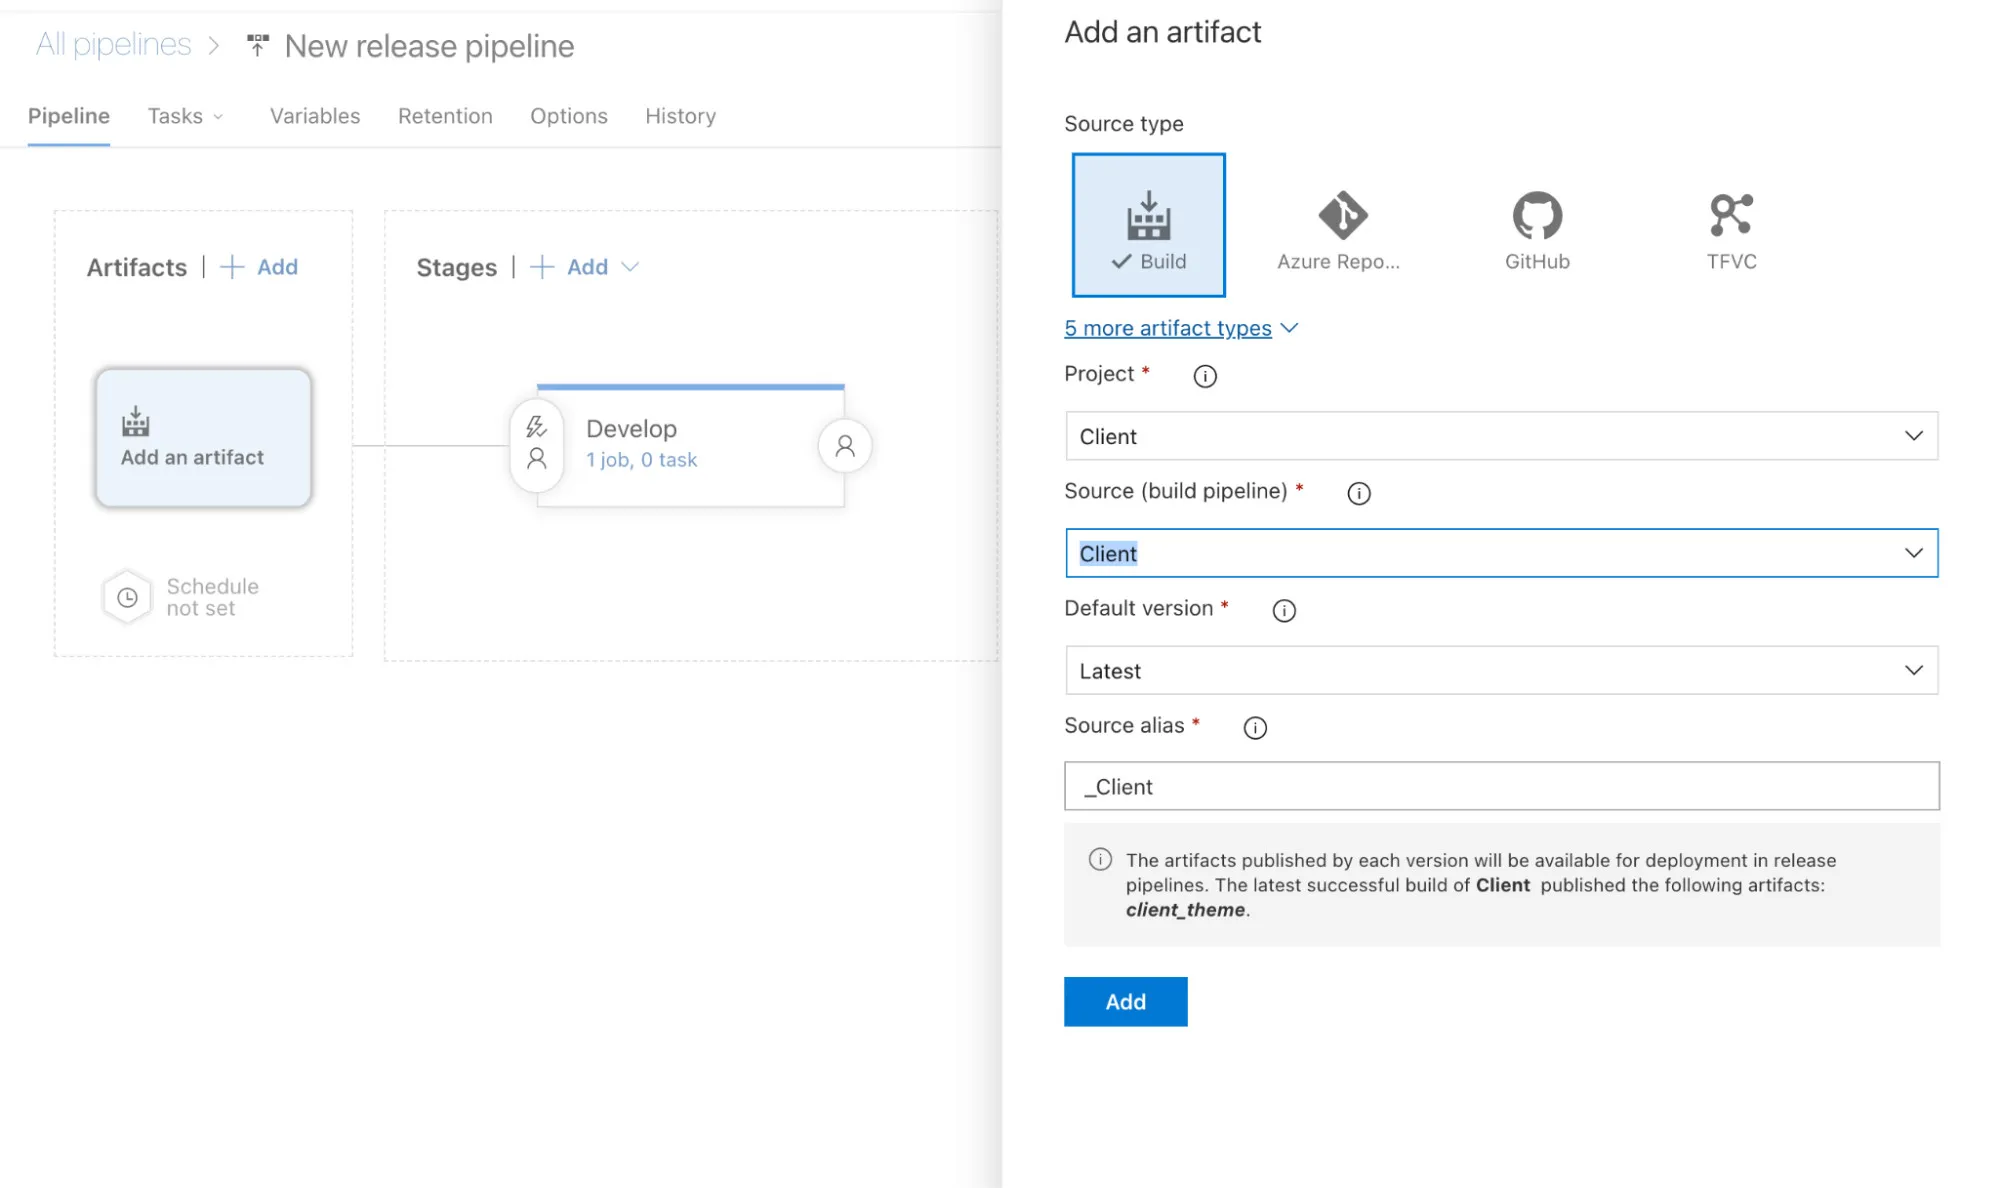The width and height of the screenshot is (1999, 1188).
Task: Show info for Default version field
Action: pos(1283,611)
